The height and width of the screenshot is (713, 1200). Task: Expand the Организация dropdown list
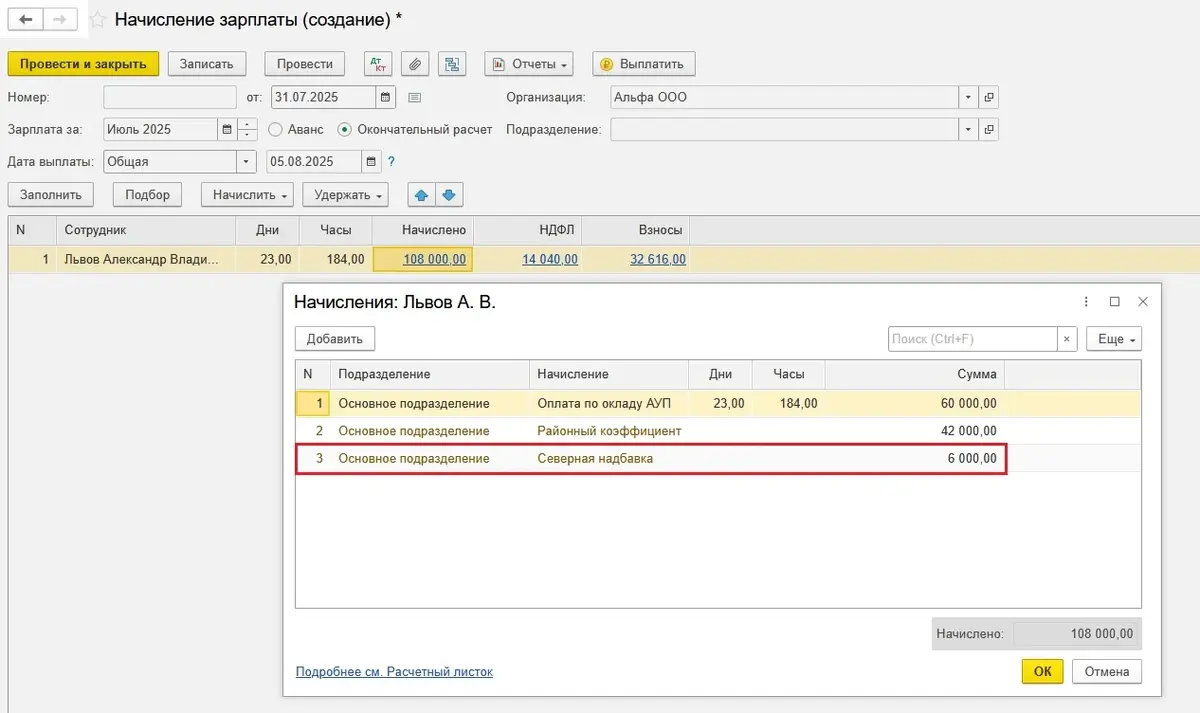pos(967,97)
